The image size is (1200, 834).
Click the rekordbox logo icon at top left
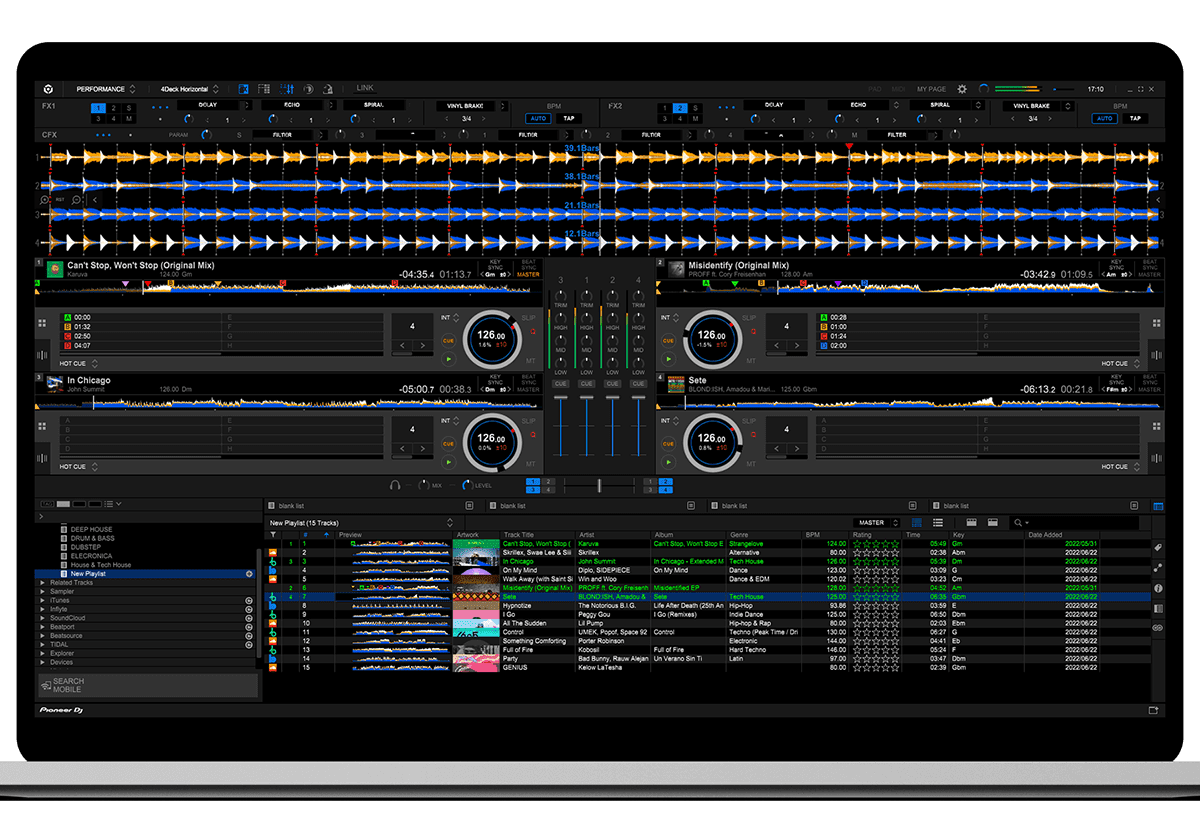point(47,89)
